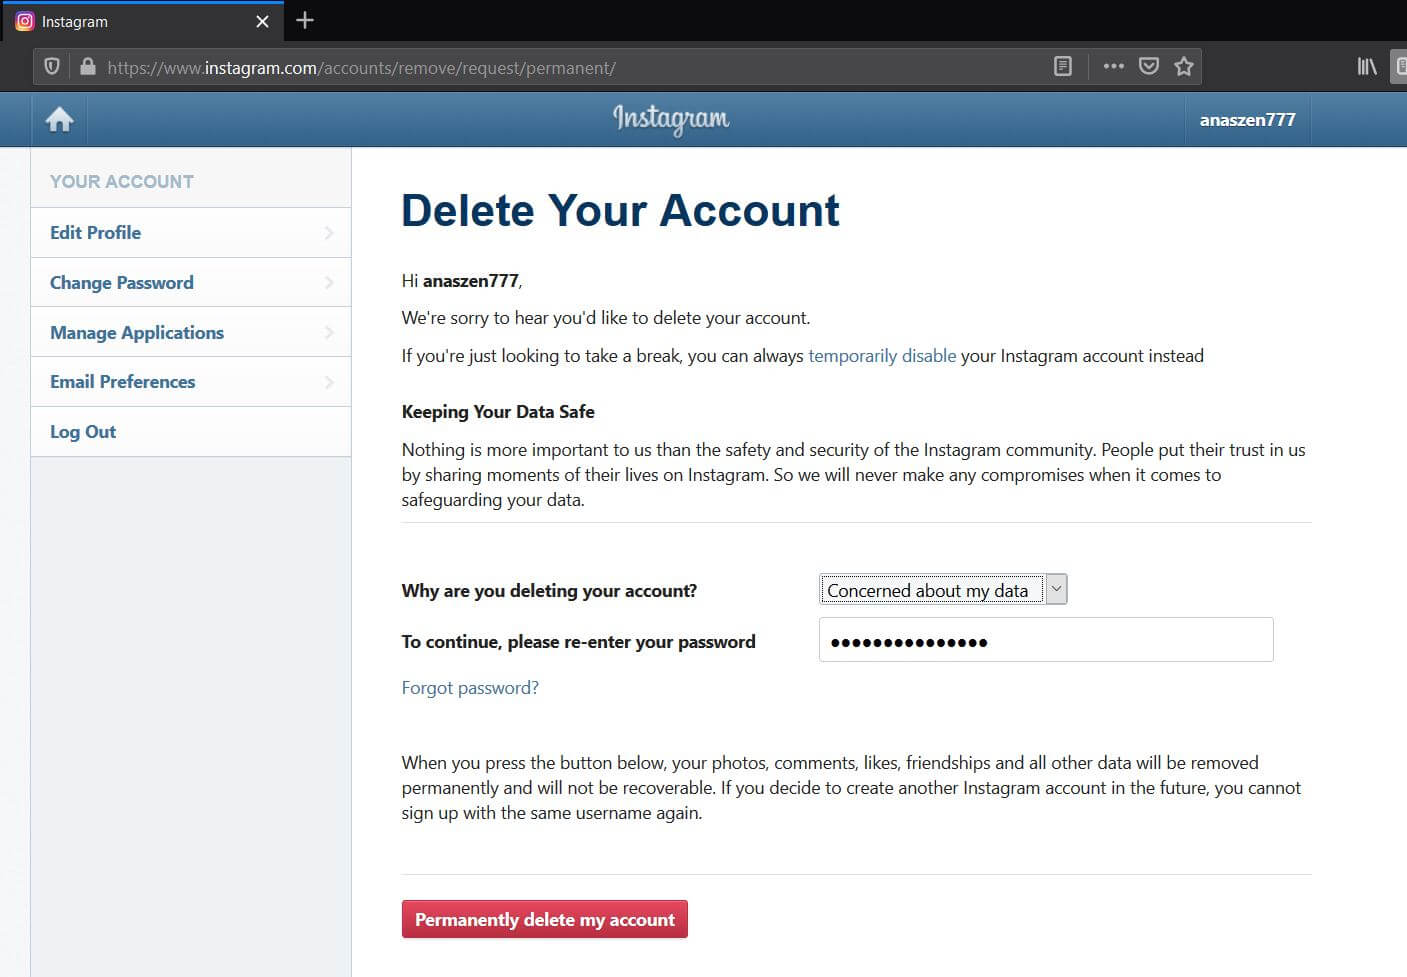This screenshot has height=977, width=1407.
Task: Click the YOUR ACCOUNT sidebar heading
Action: (122, 182)
